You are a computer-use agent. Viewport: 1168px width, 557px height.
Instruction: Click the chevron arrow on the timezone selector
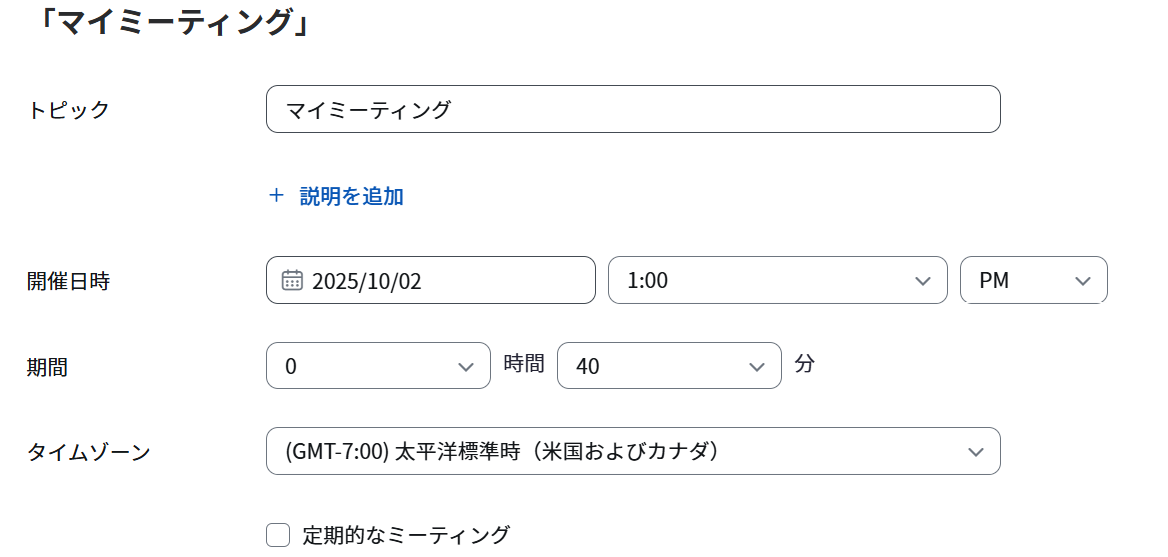pos(976,452)
